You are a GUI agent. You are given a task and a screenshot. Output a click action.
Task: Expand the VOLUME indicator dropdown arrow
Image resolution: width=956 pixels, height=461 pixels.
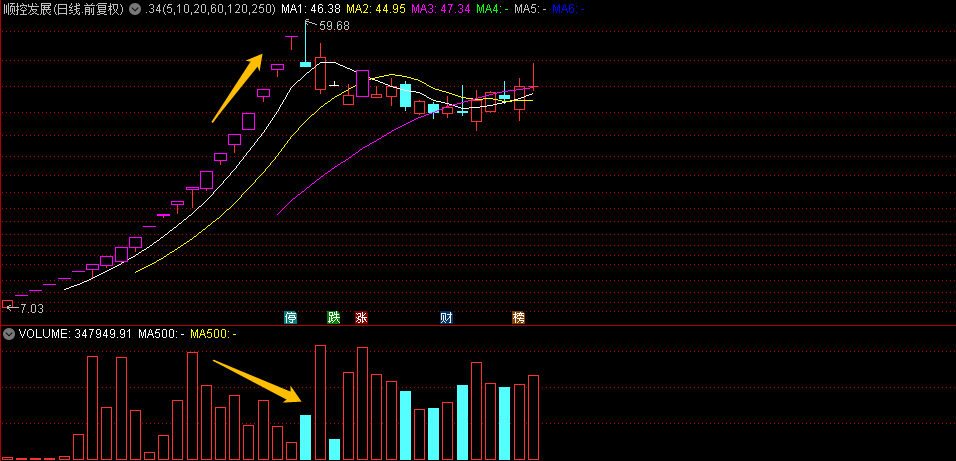(x=9, y=334)
